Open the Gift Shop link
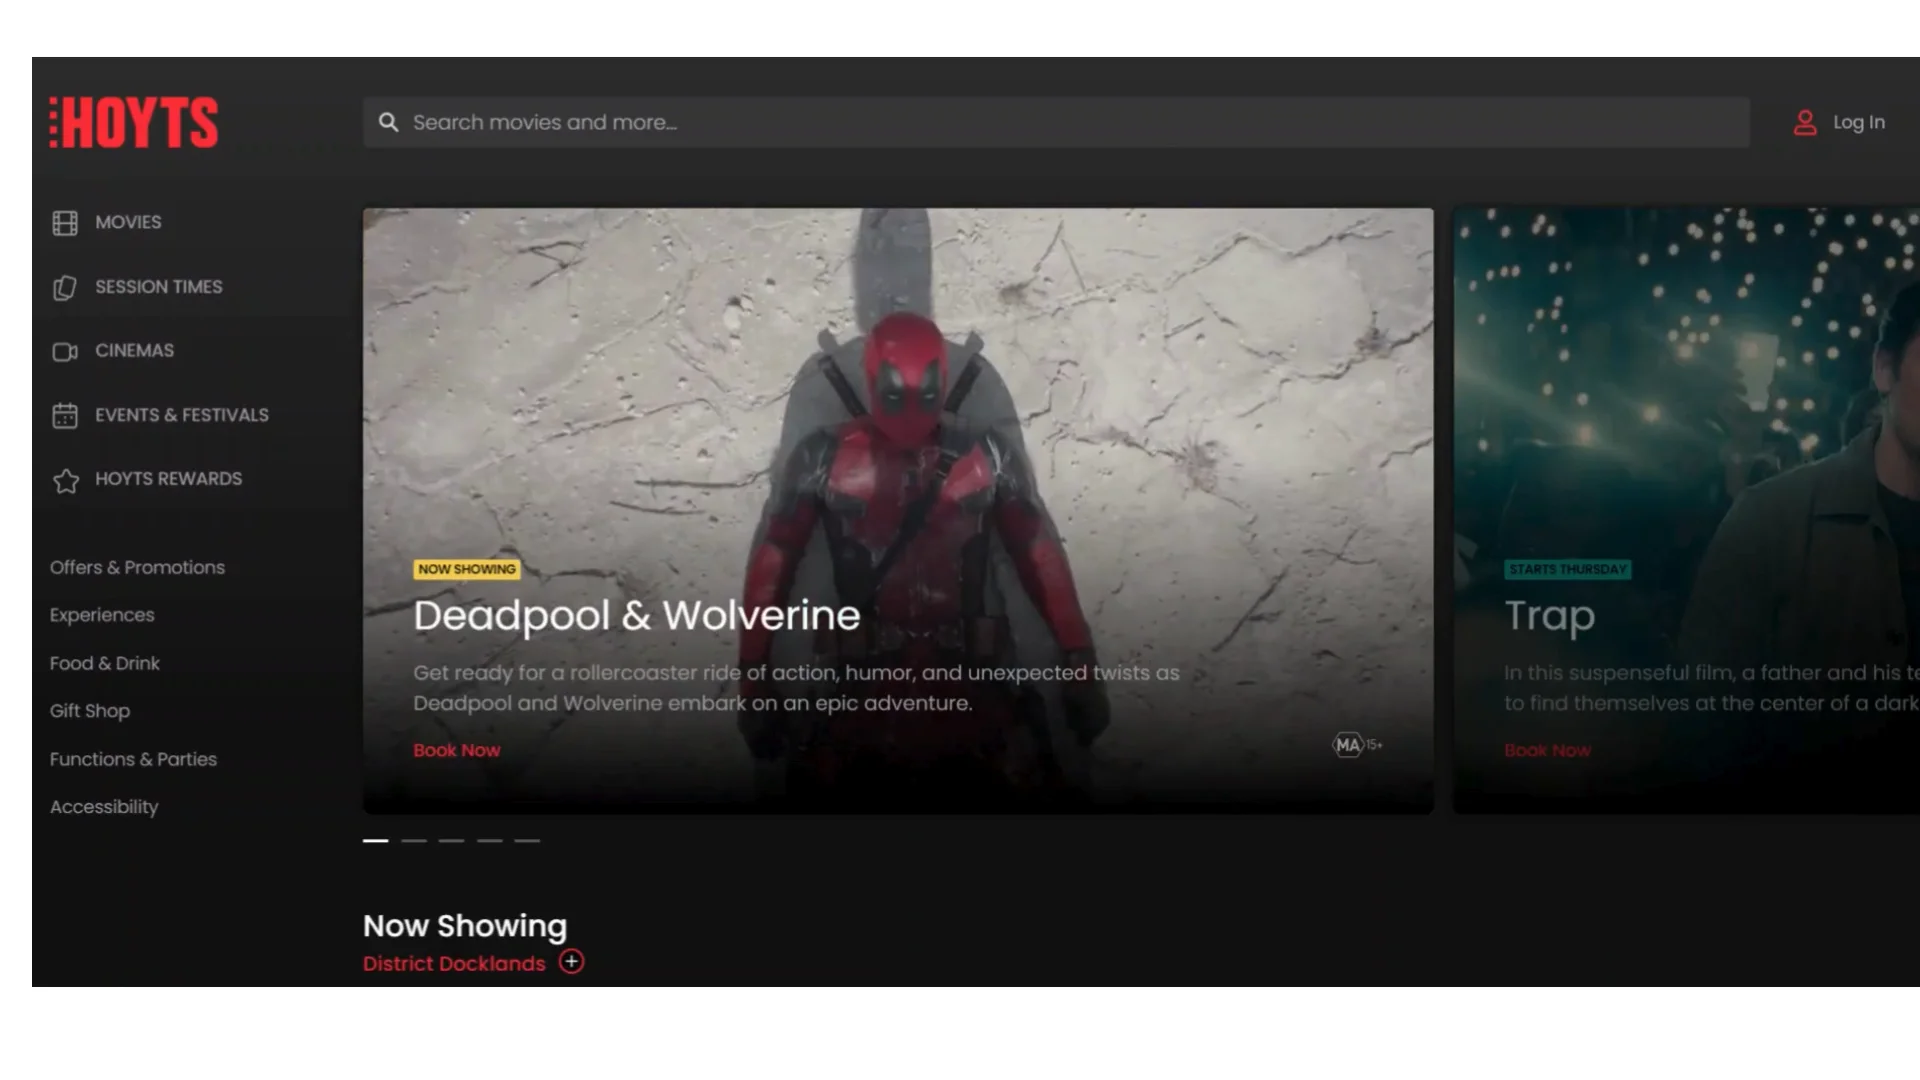Screen dimensions: 1920x1080 (90, 711)
